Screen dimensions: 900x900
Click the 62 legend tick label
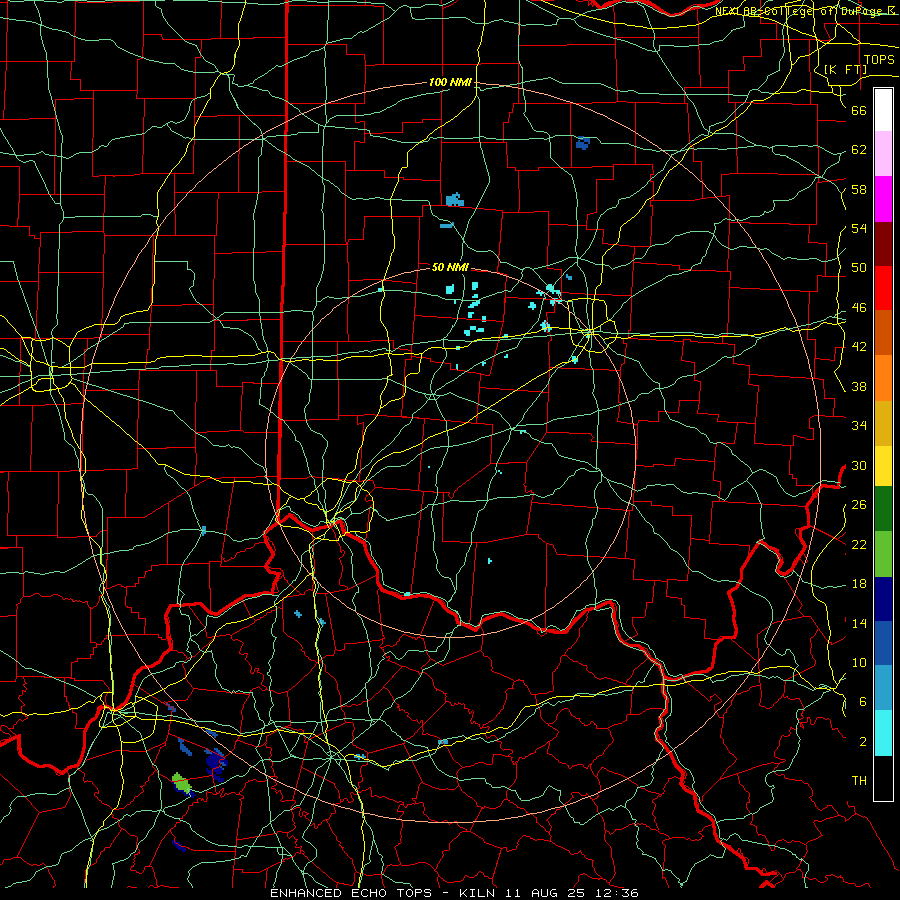coord(859,150)
